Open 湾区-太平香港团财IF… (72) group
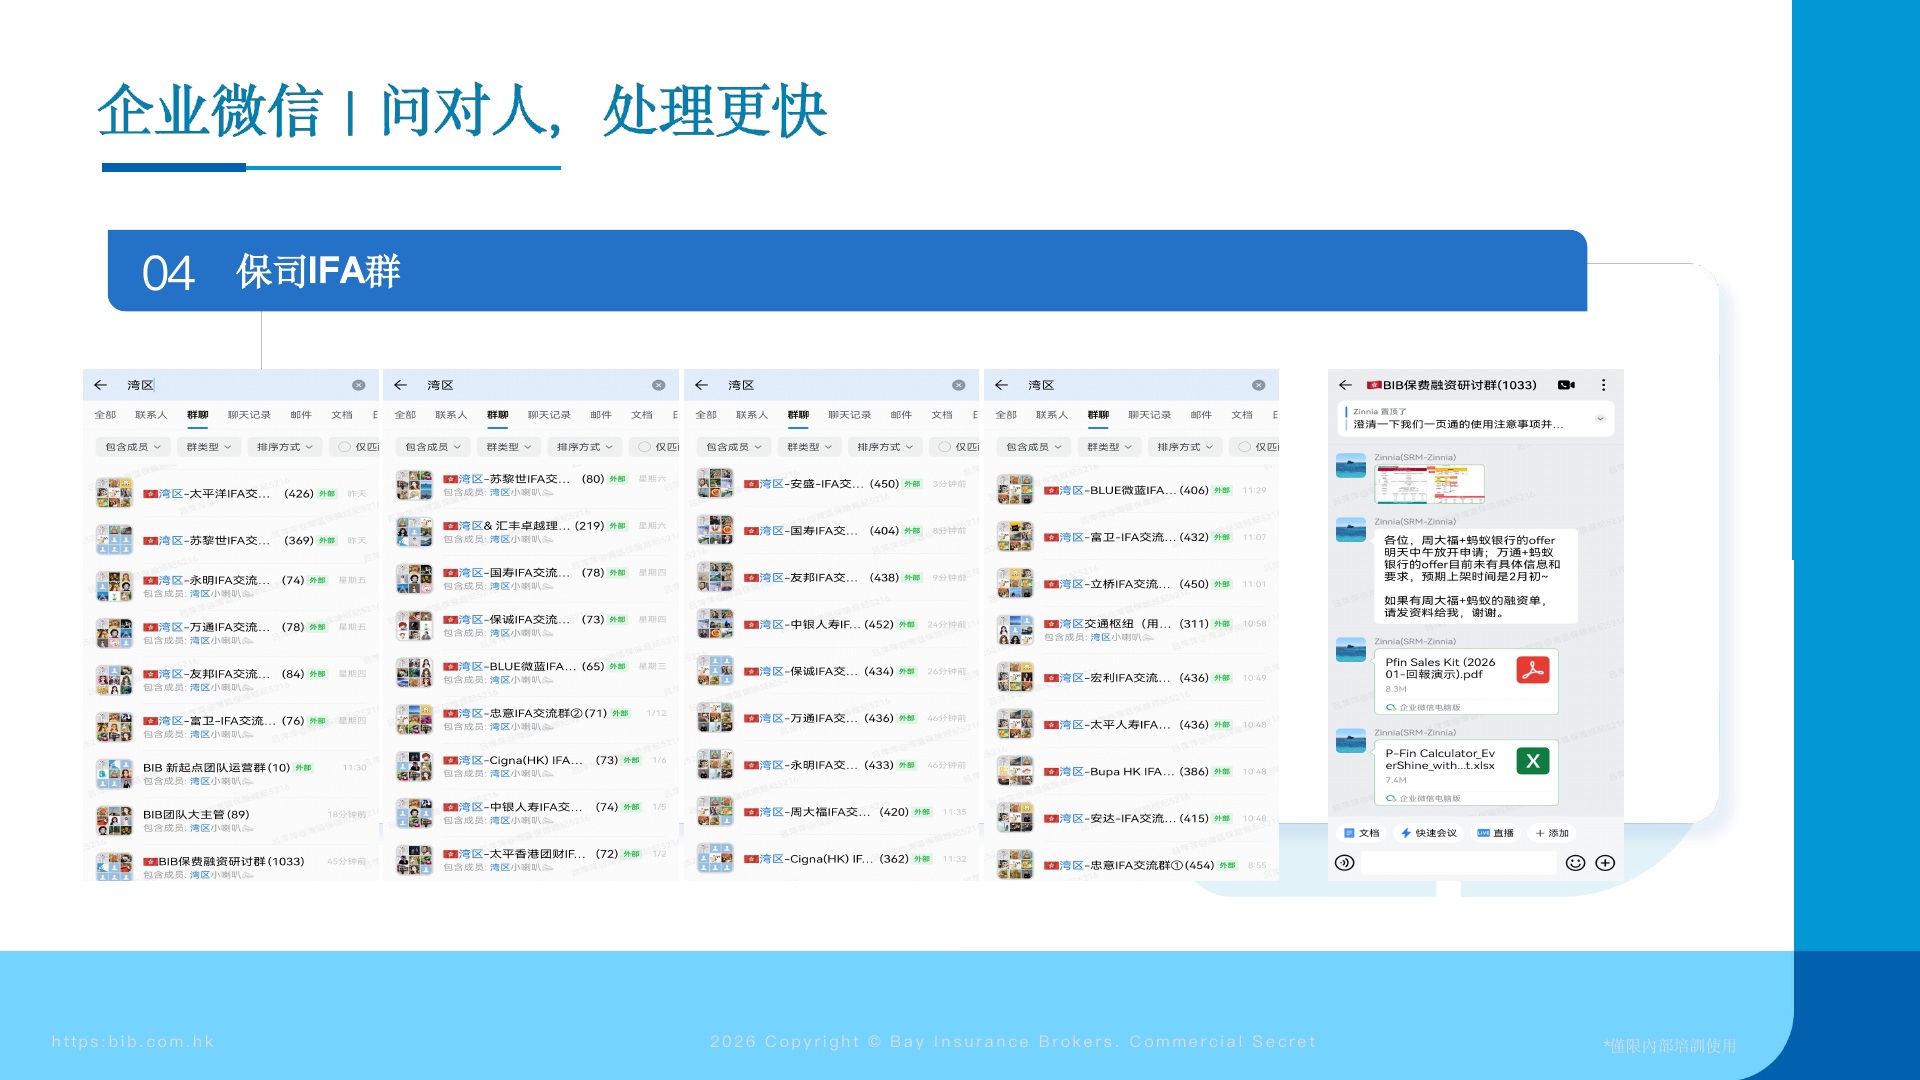Viewport: 1920px width, 1080px height. point(531,859)
